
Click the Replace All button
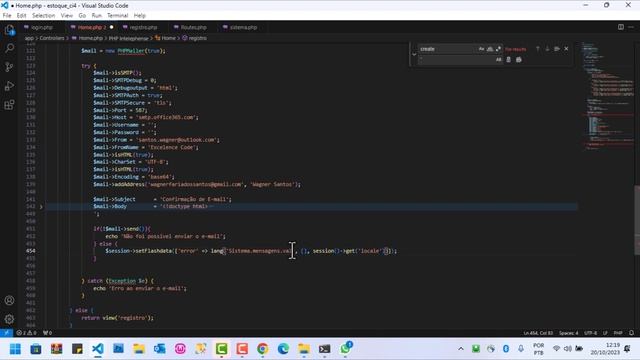pyautogui.click(x=519, y=60)
